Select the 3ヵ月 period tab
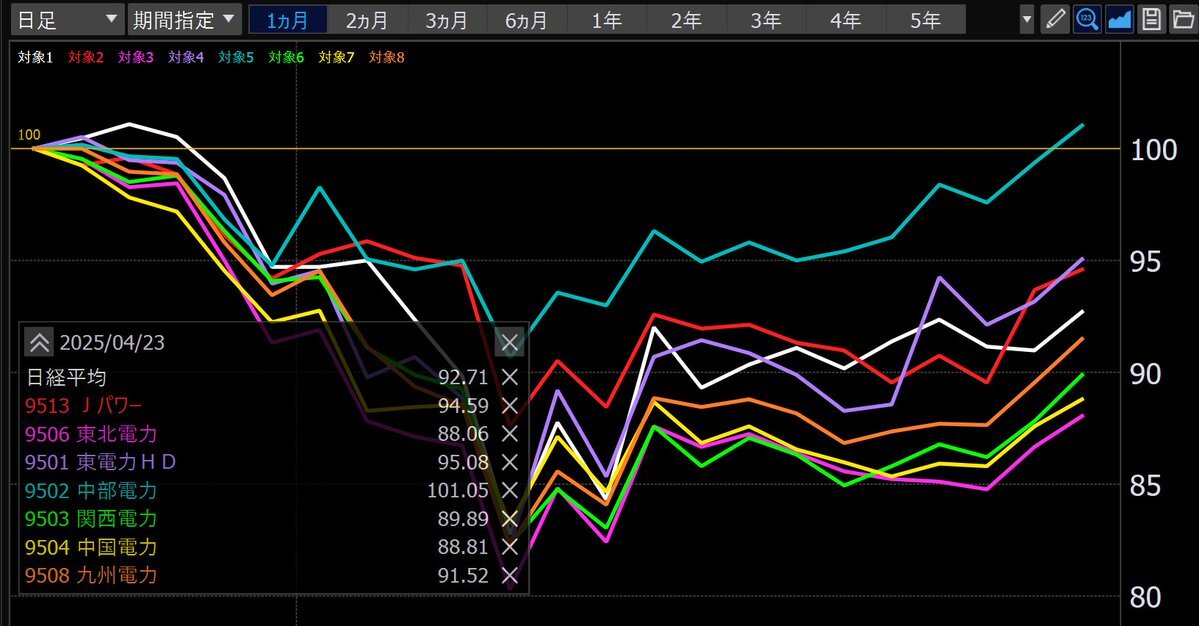This screenshot has height=626, width=1199. click(447, 20)
